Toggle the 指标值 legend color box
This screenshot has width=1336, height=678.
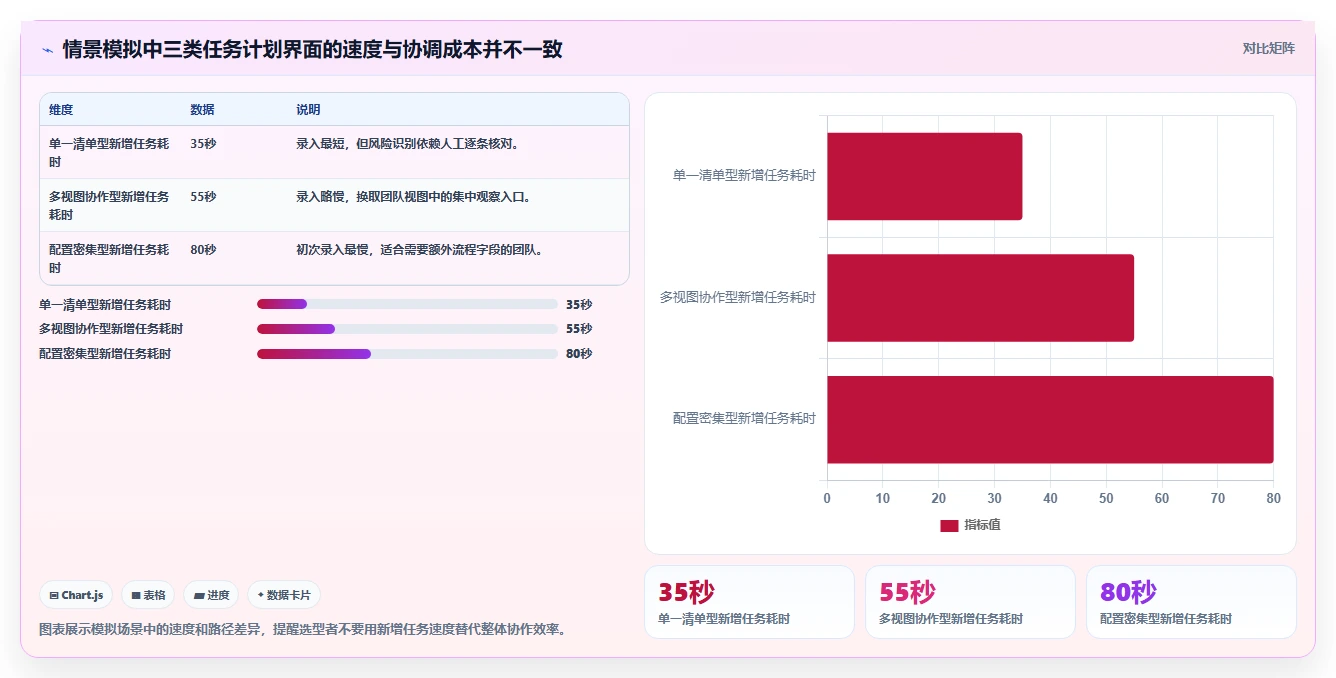click(x=949, y=526)
